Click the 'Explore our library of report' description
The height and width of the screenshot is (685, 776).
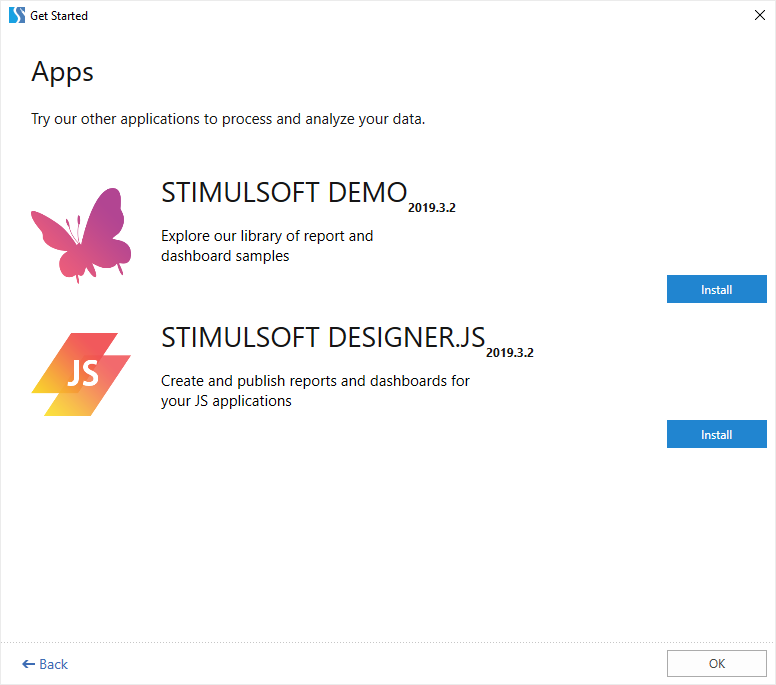coord(267,246)
